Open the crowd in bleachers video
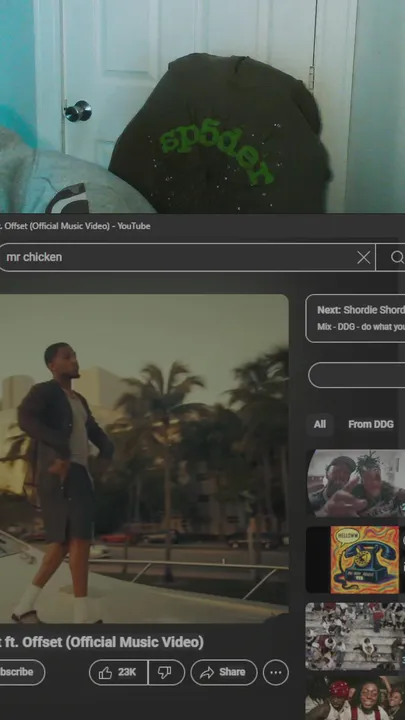The width and height of the screenshot is (405, 720). click(356, 636)
